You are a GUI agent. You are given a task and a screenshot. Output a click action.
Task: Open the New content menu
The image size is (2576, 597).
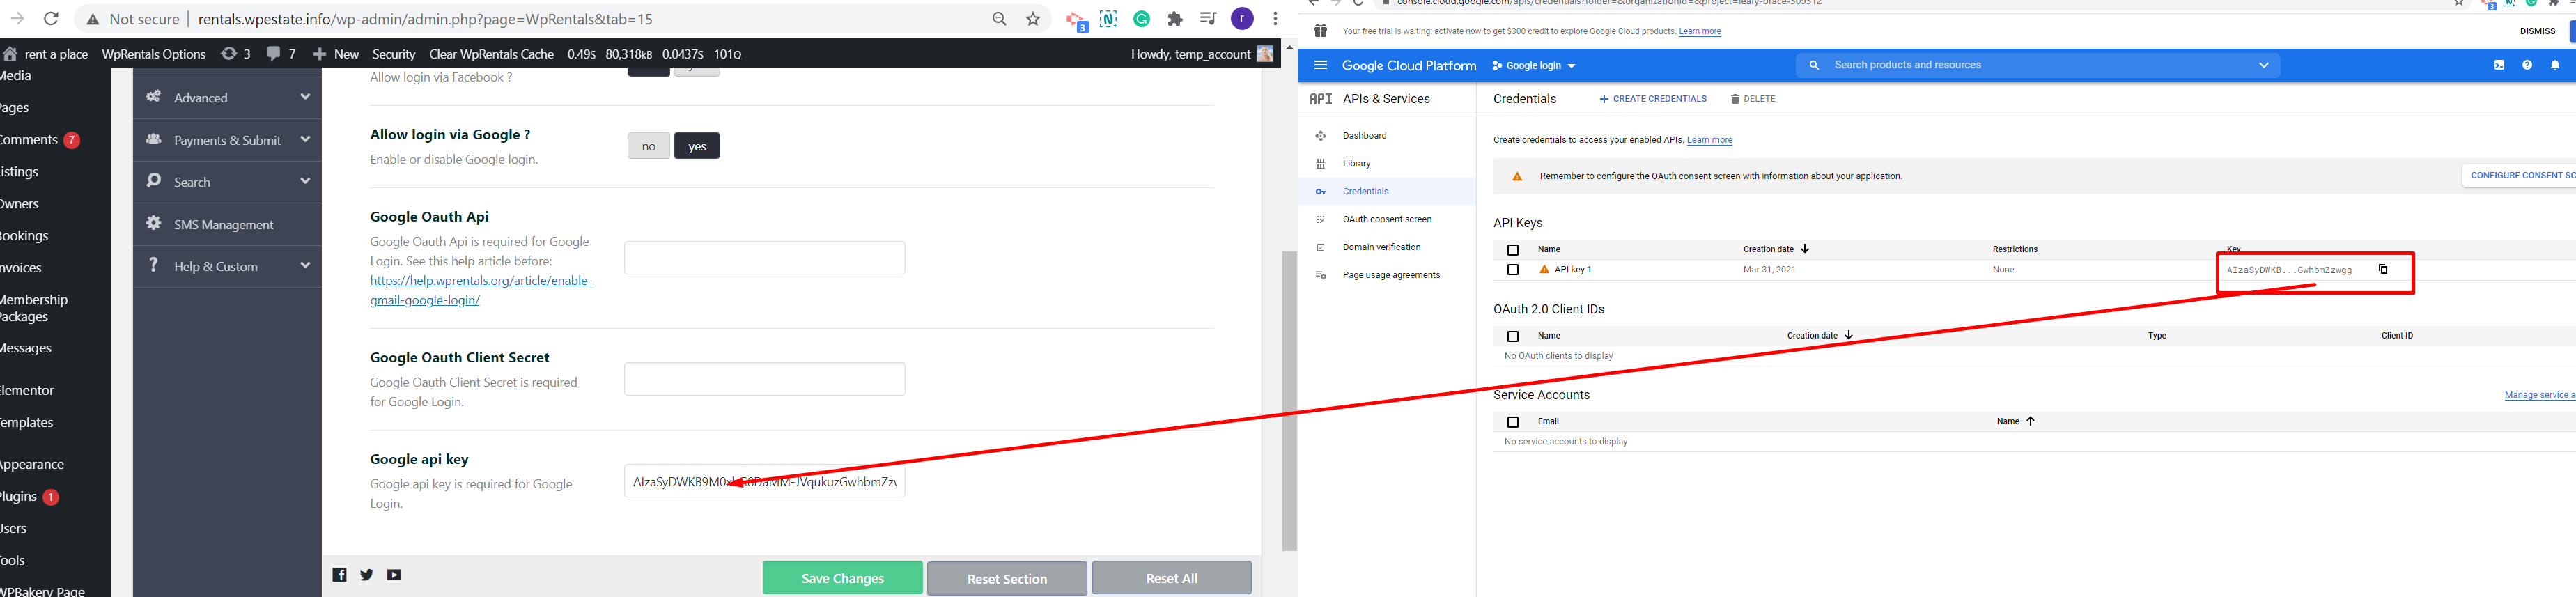335,54
